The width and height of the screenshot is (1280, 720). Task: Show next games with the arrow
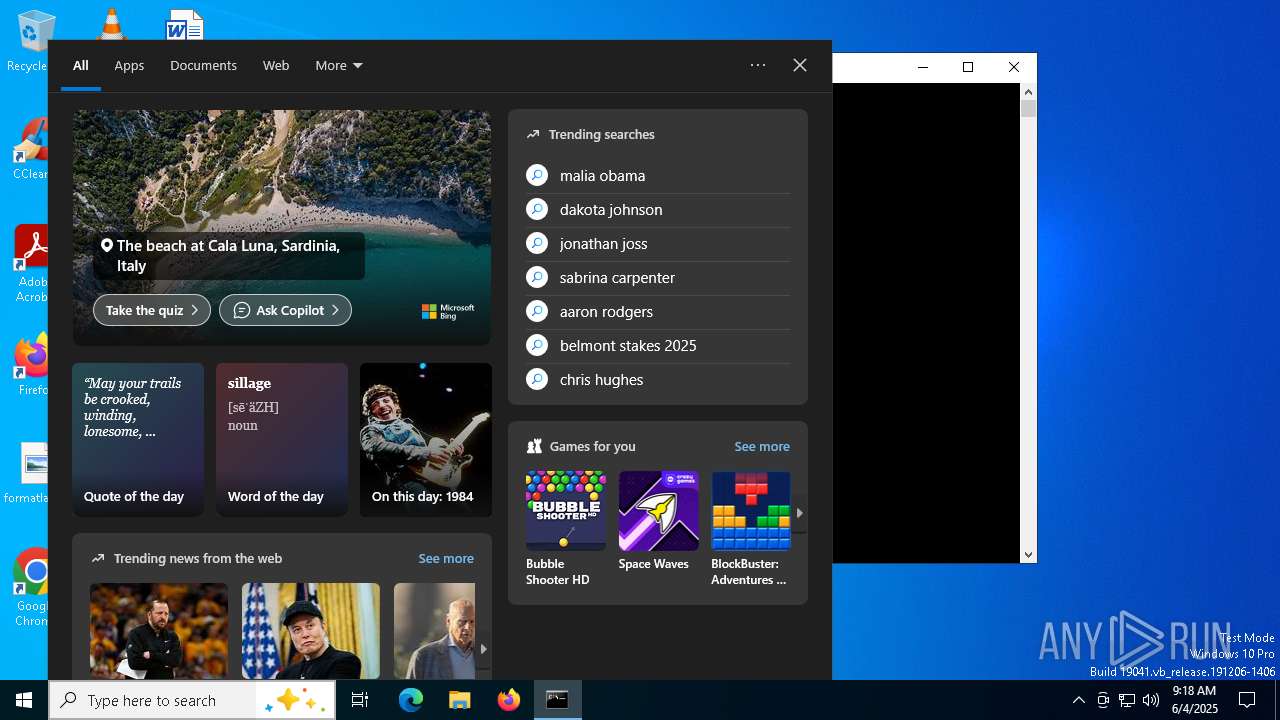tap(799, 513)
